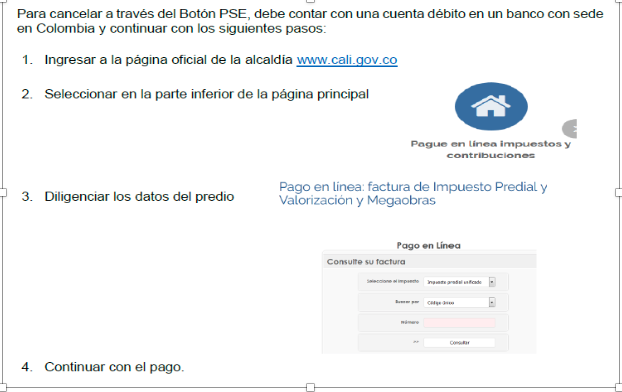622x392 pixels.
Task: Click step 3 'Diligenciar los datos del predio'
Action: point(139,196)
